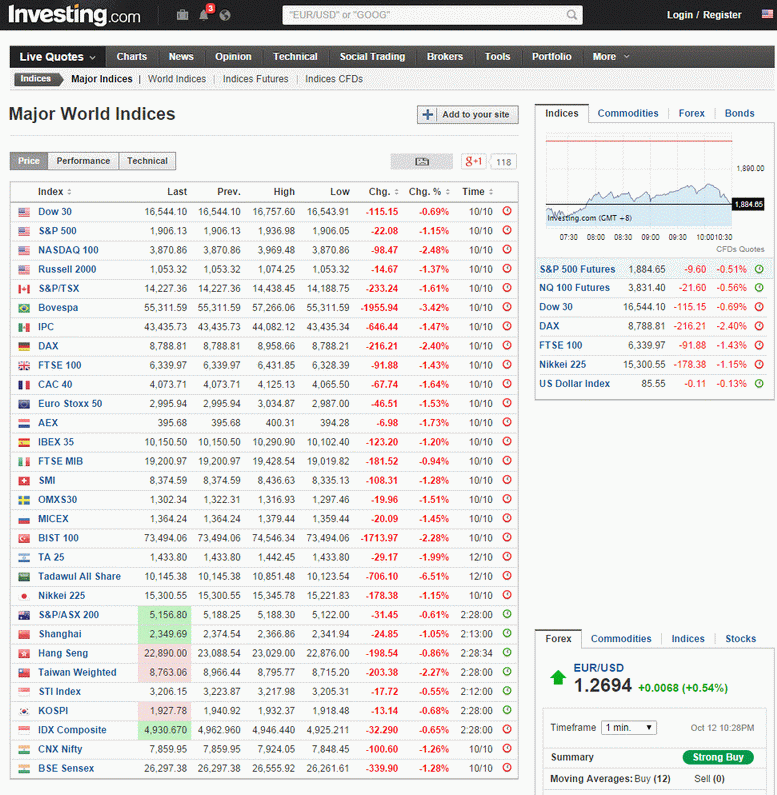
Task: Switch chart widget to Bonds tab
Action: 739,113
